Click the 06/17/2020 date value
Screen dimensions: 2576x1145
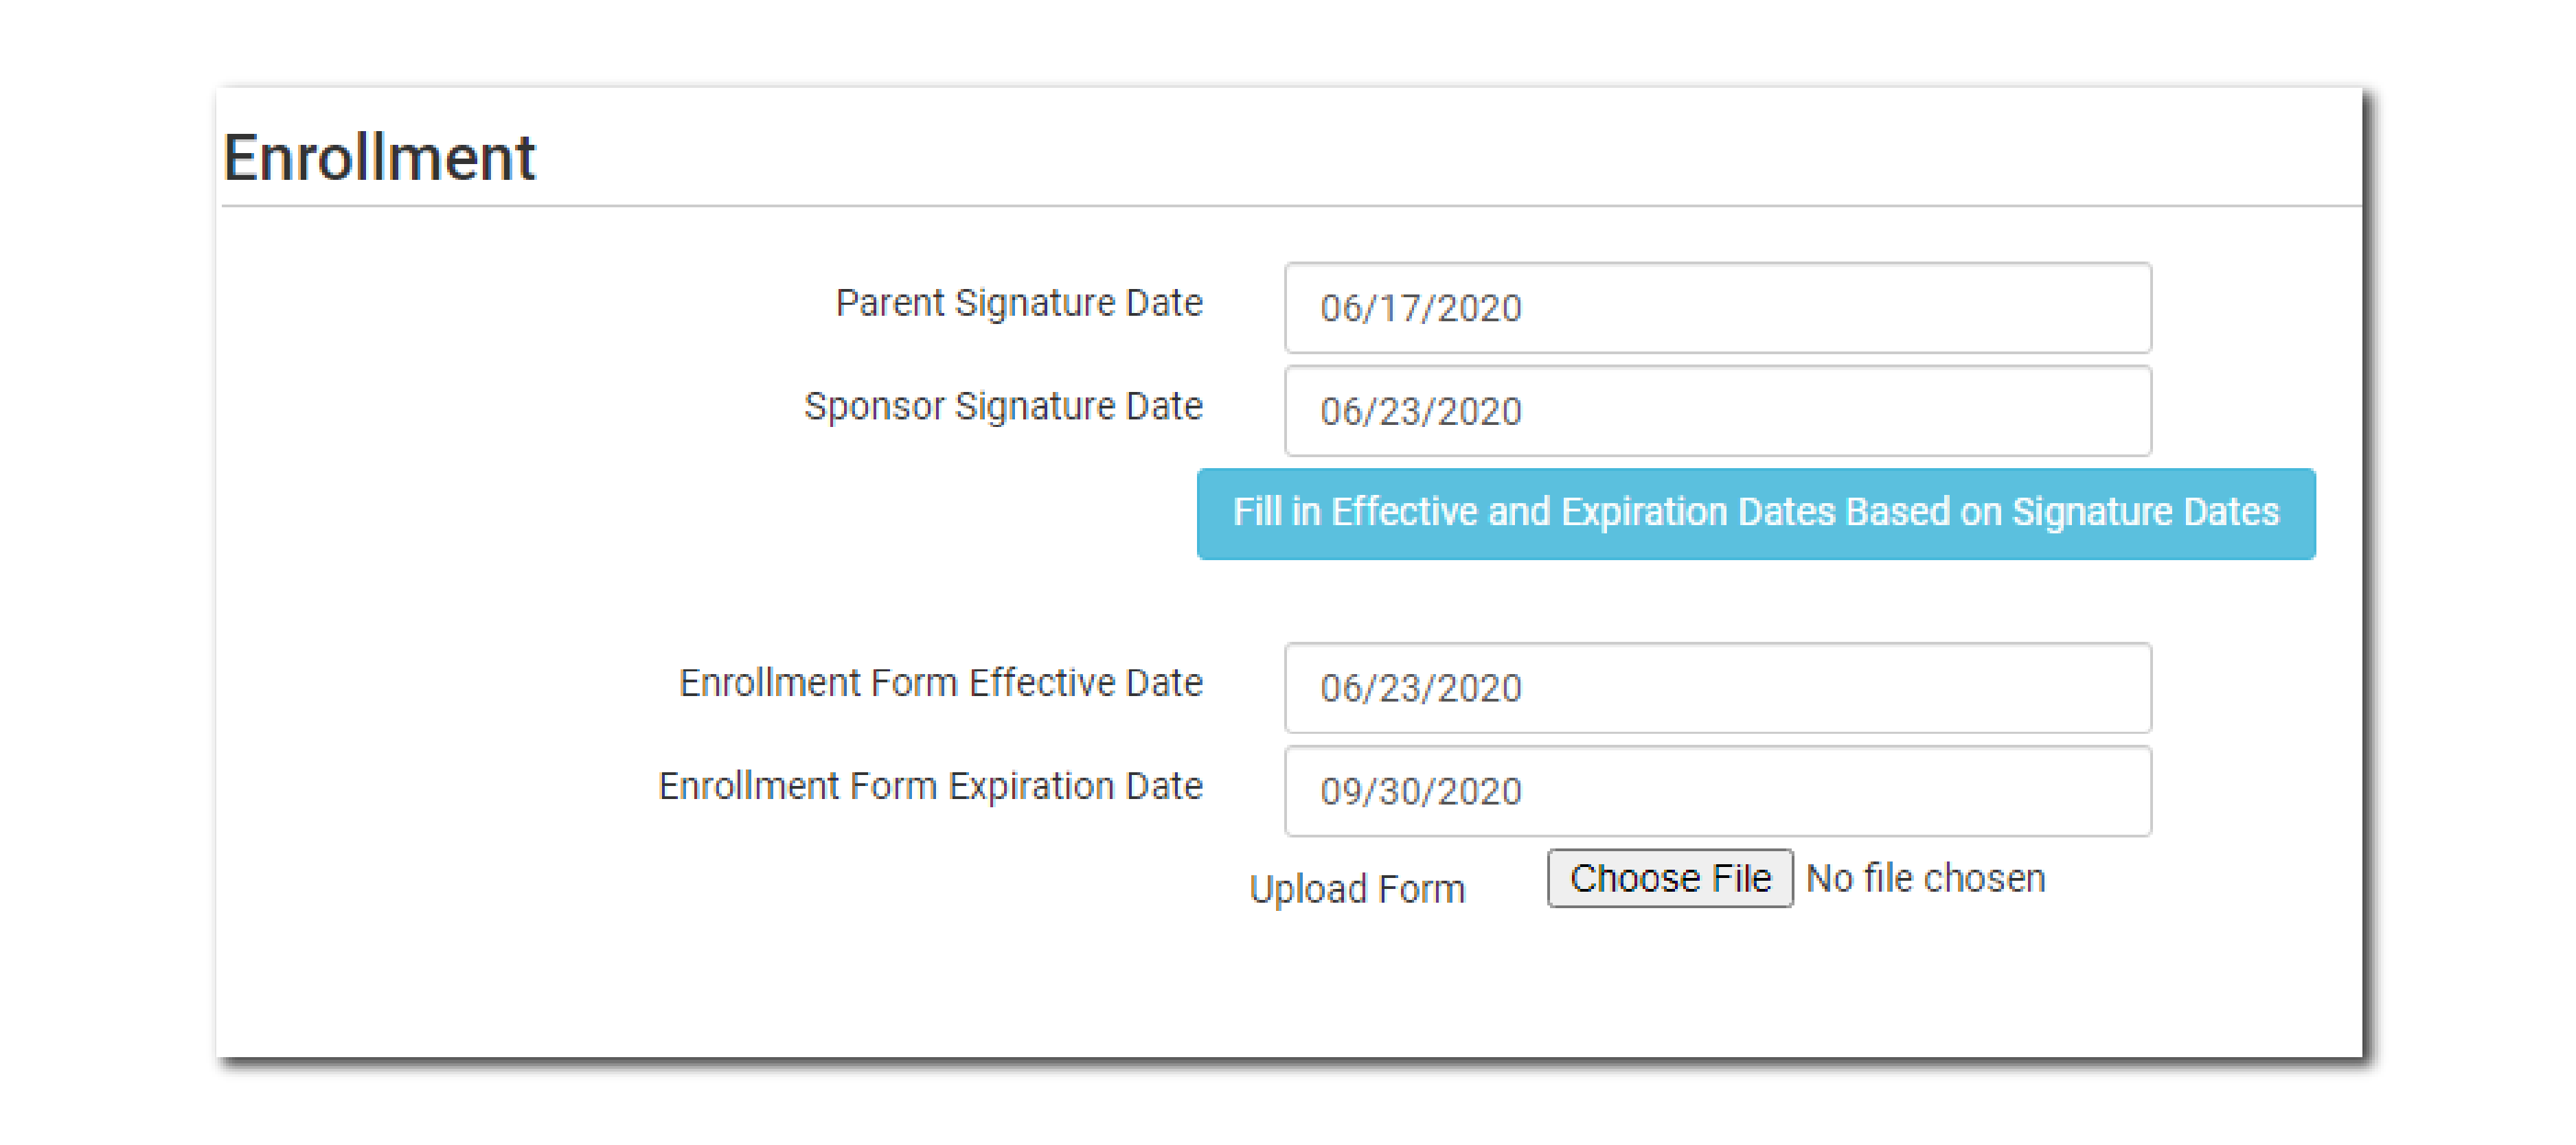tap(1420, 308)
